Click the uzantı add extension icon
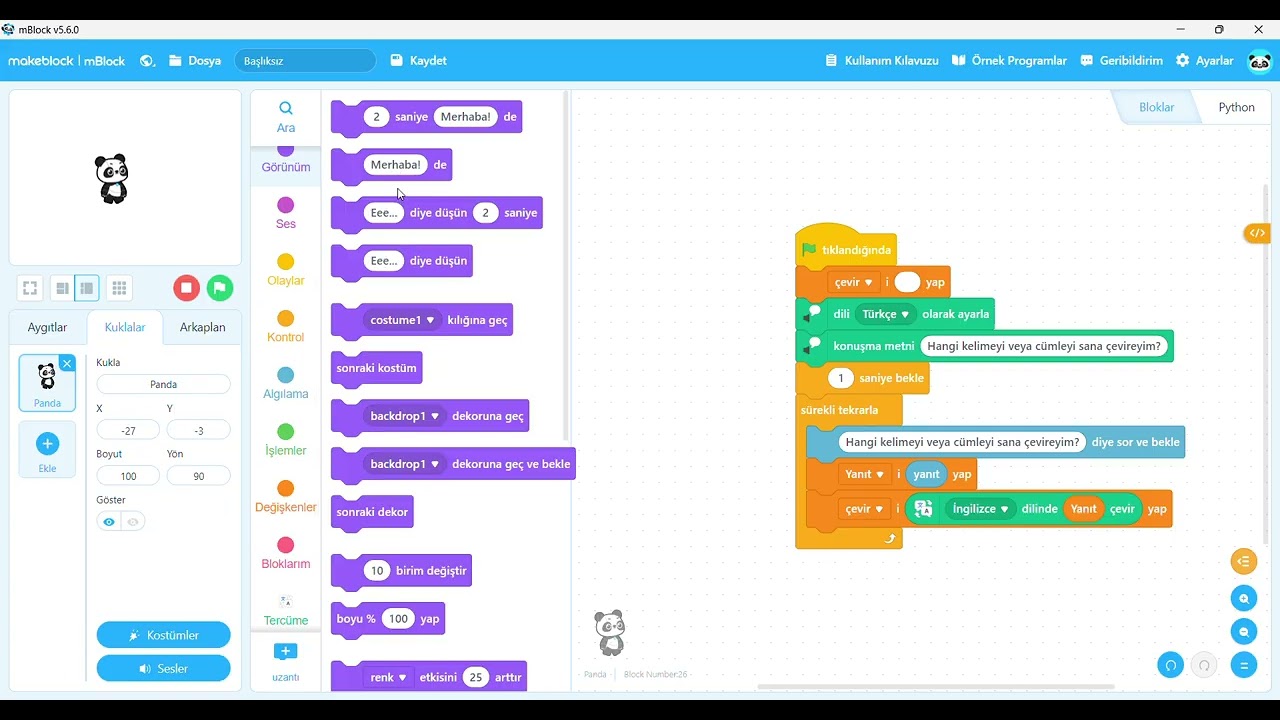 (x=285, y=652)
